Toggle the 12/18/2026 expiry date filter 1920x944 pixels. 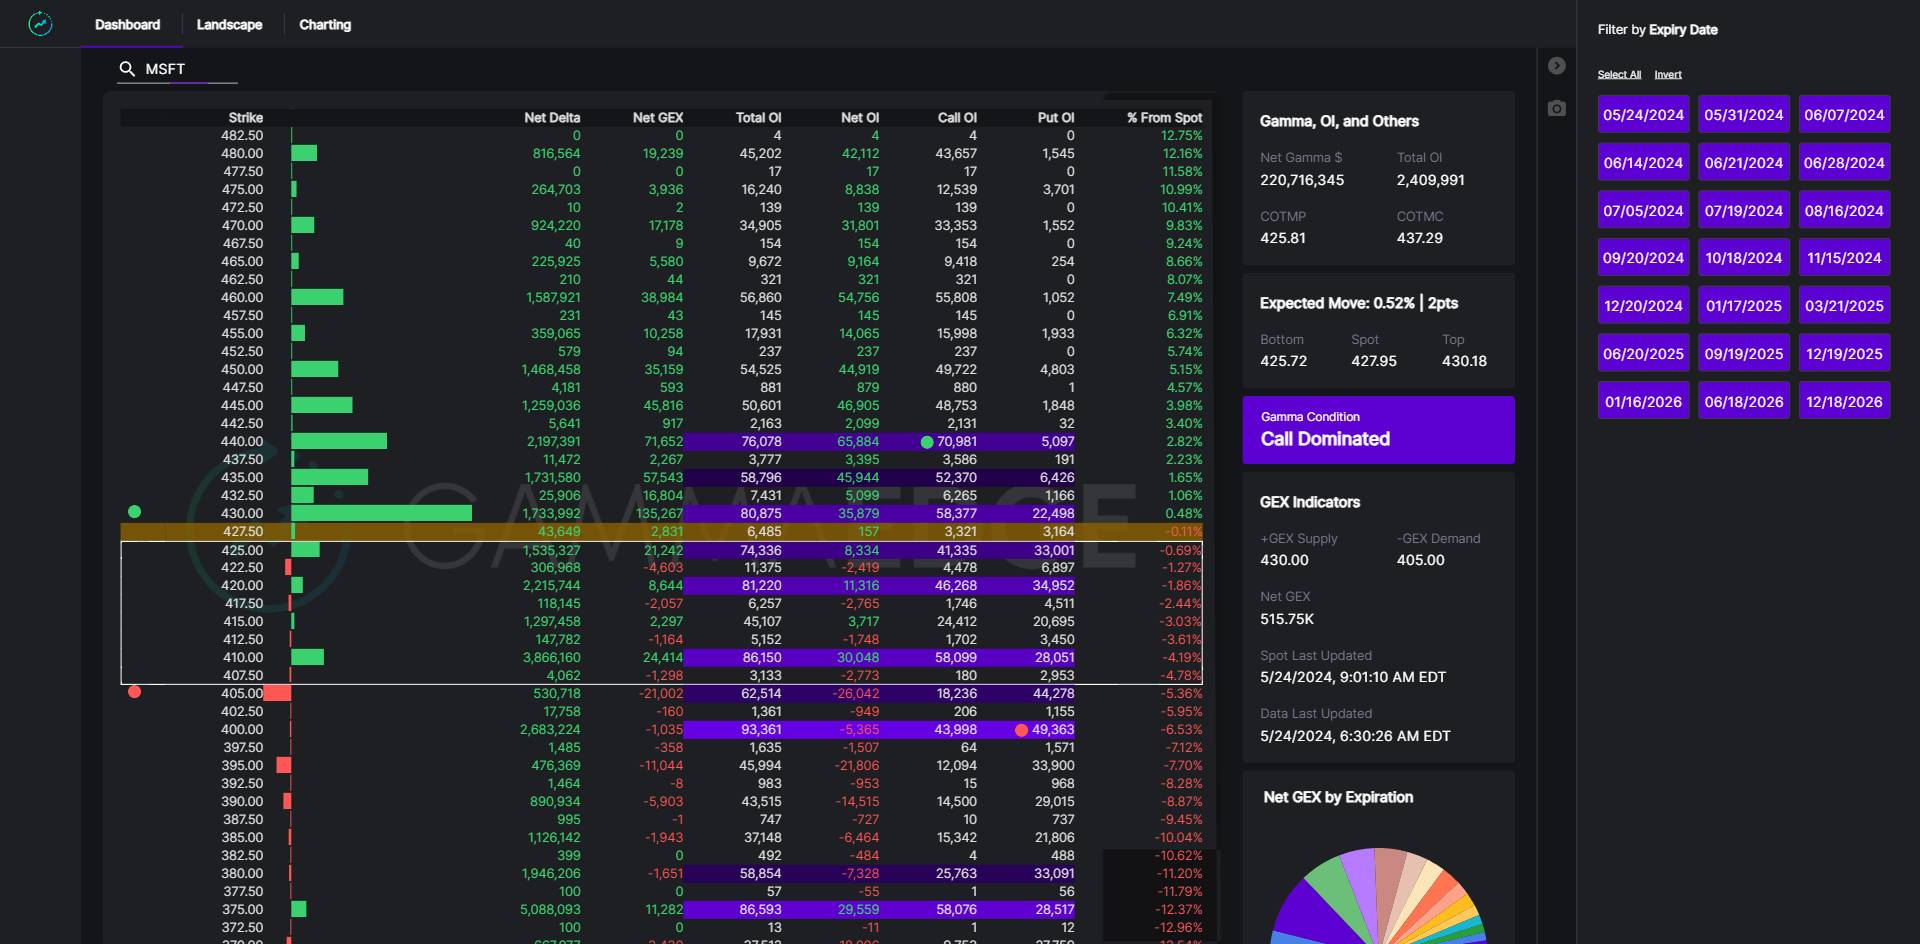coord(1844,402)
